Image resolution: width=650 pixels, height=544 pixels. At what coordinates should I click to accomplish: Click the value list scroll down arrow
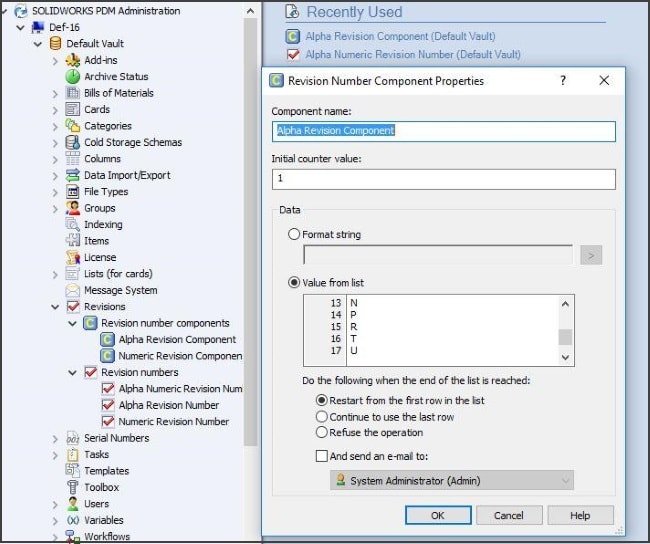coord(565,357)
